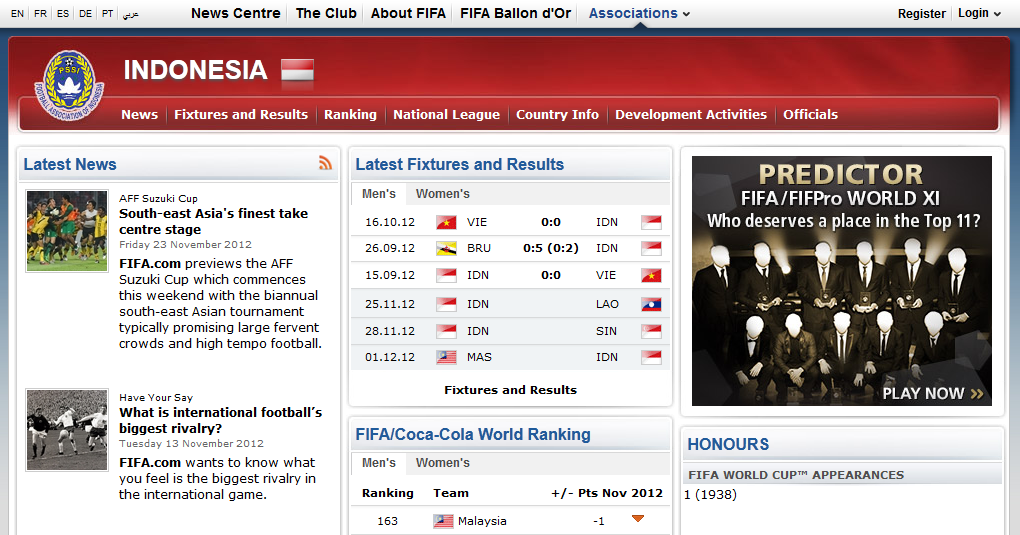Switch language to FR
1020x535 pixels.
tap(40, 14)
